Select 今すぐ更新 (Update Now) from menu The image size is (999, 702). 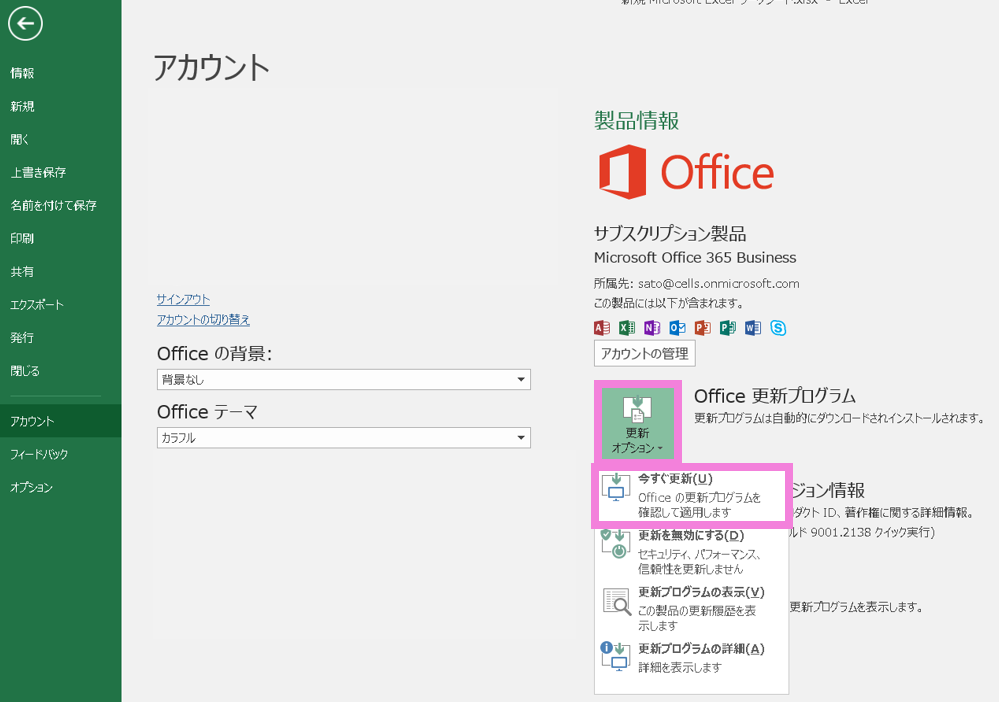point(691,495)
